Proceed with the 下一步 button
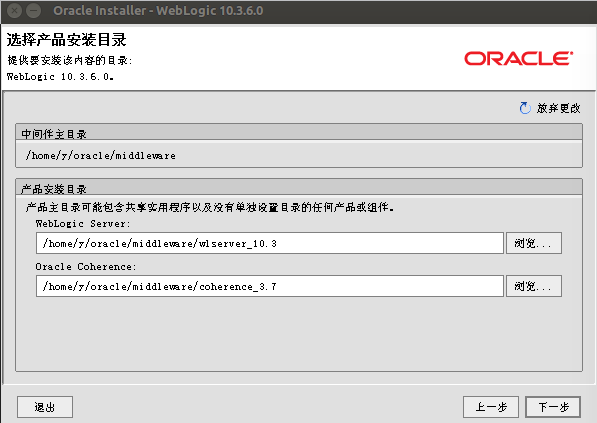The image size is (597, 423). pyautogui.click(x=553, y=407)
